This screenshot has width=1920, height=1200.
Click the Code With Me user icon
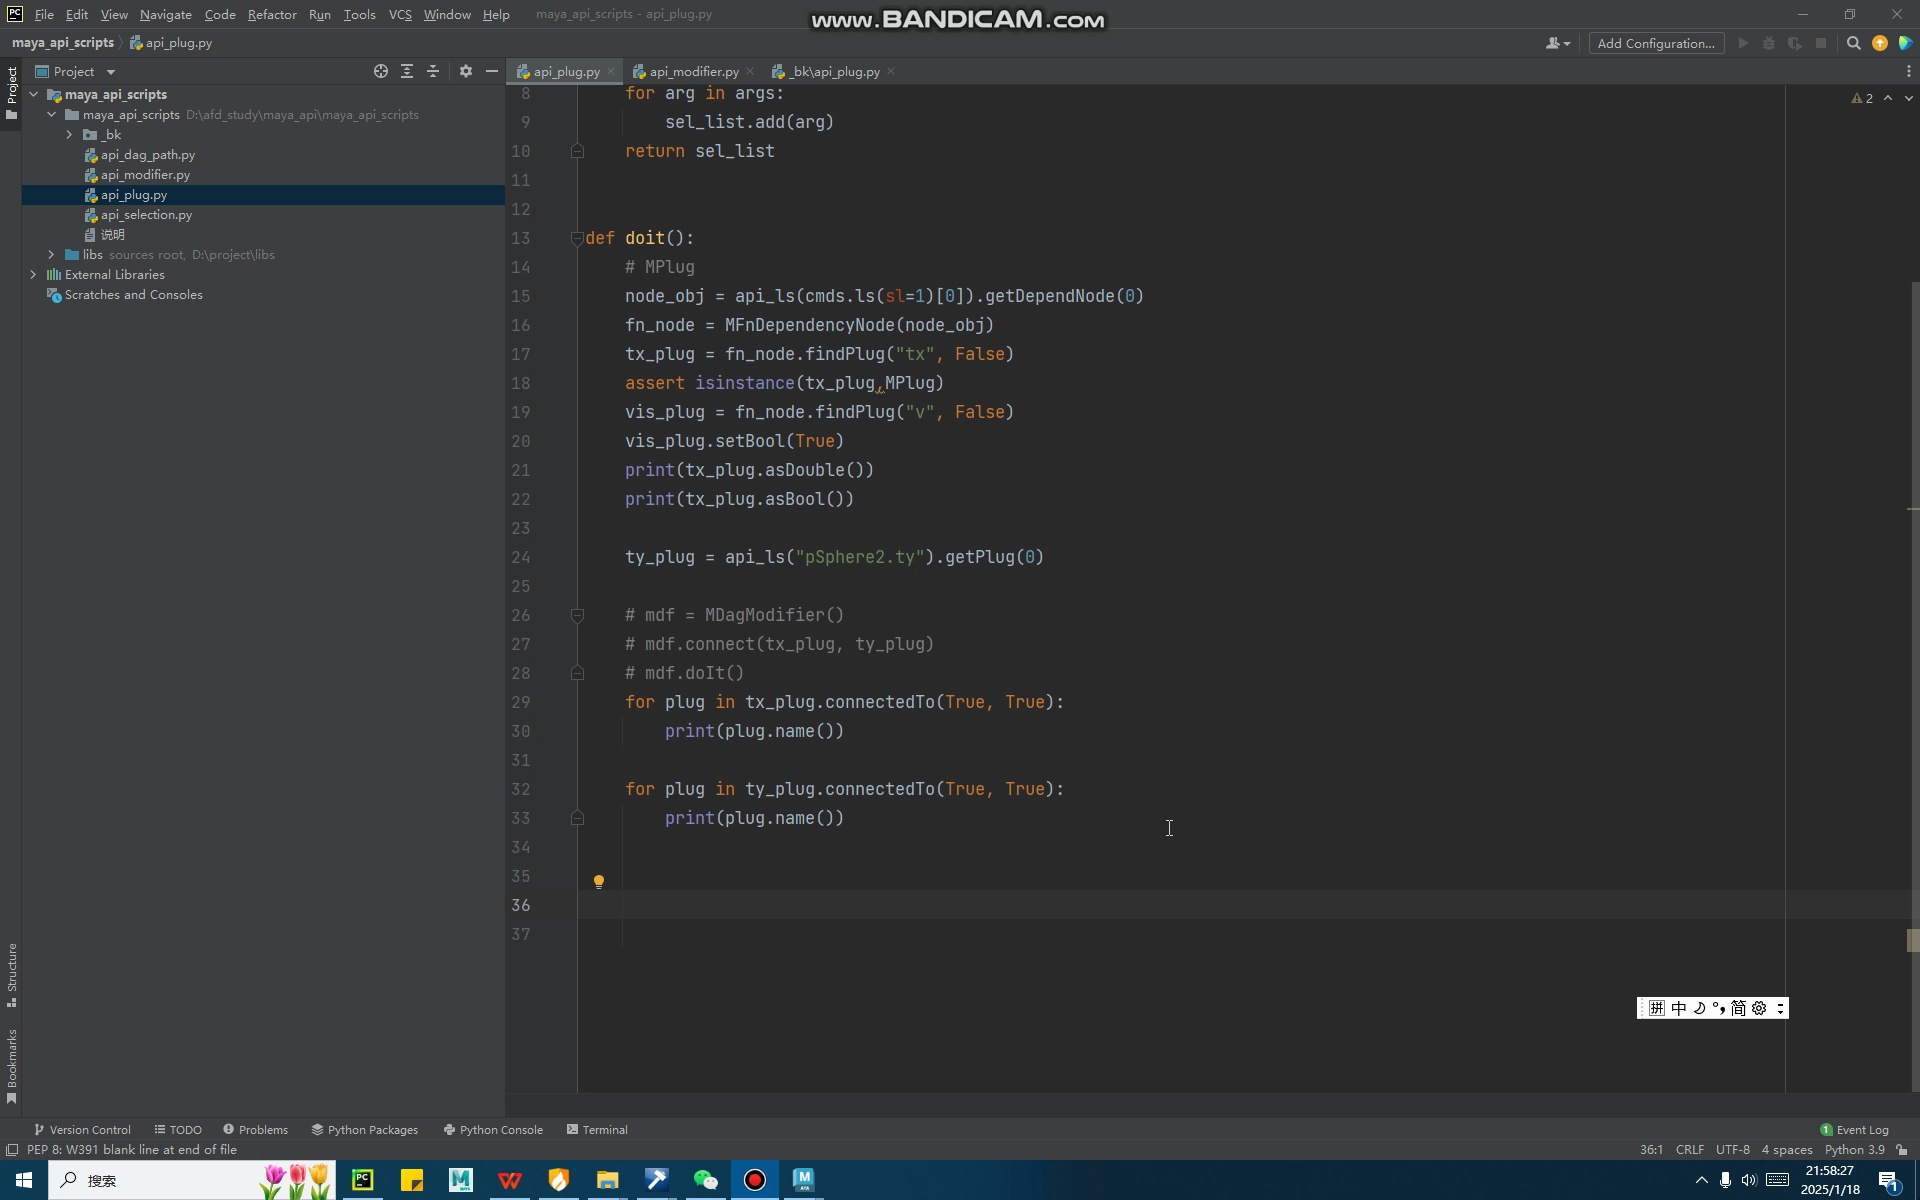pos(1557,43)
